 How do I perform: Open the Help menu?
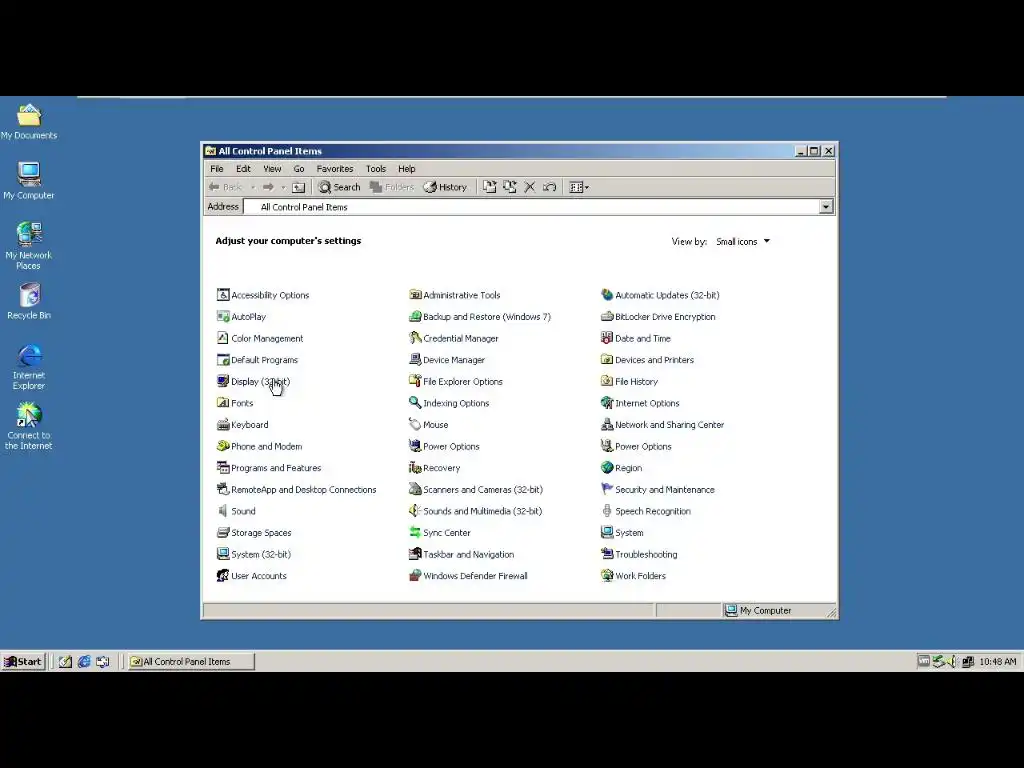[407, 168]
